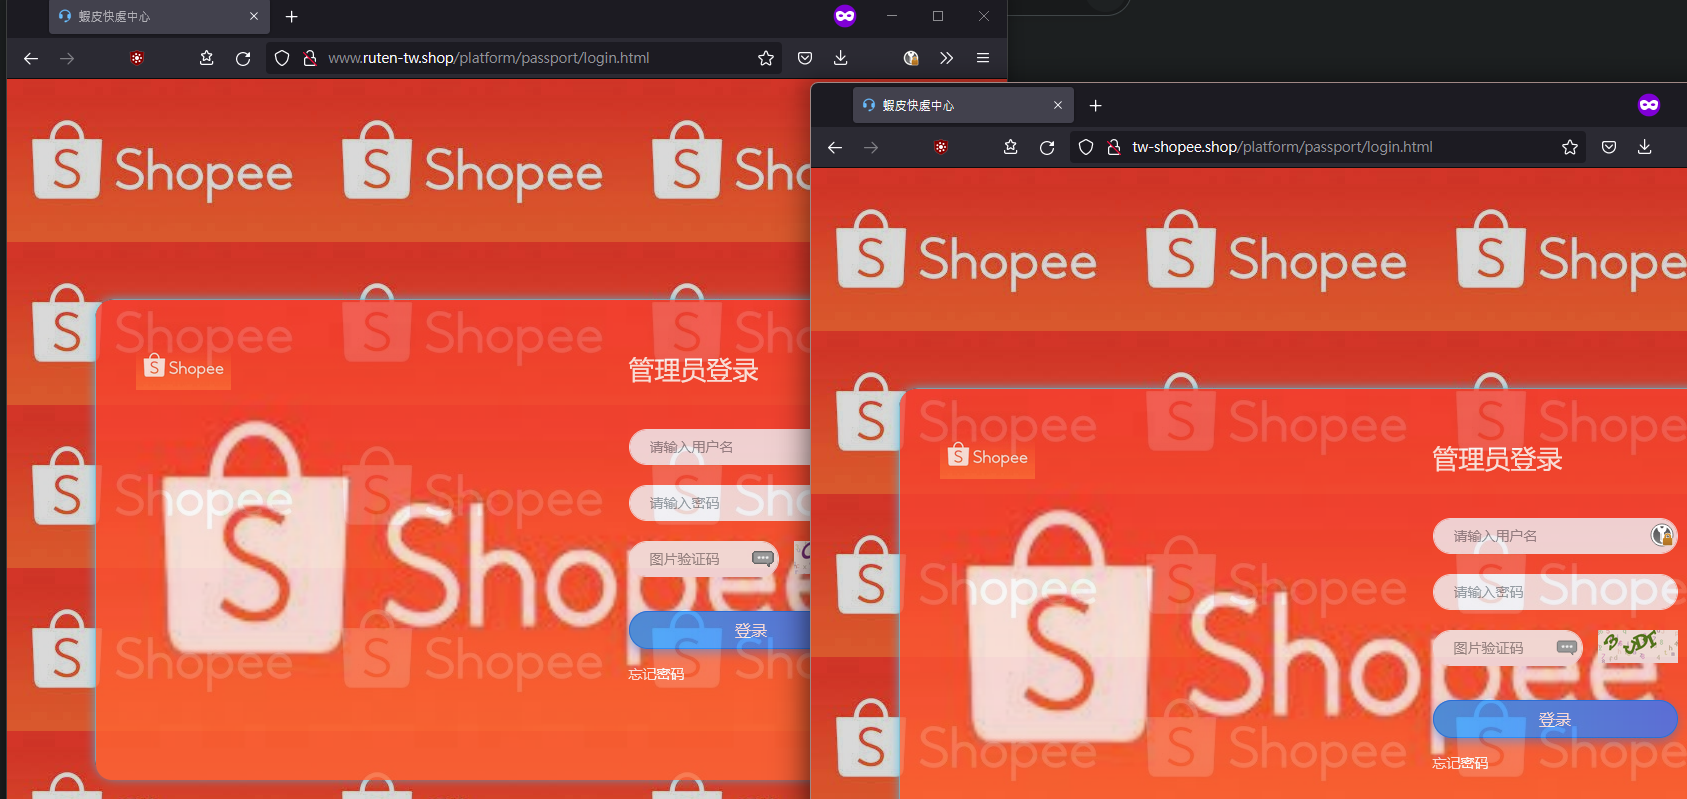Save ruten-tw.shop page to Pocket
This screenshot has width=1687, height=799.
(x=805, y=58)
